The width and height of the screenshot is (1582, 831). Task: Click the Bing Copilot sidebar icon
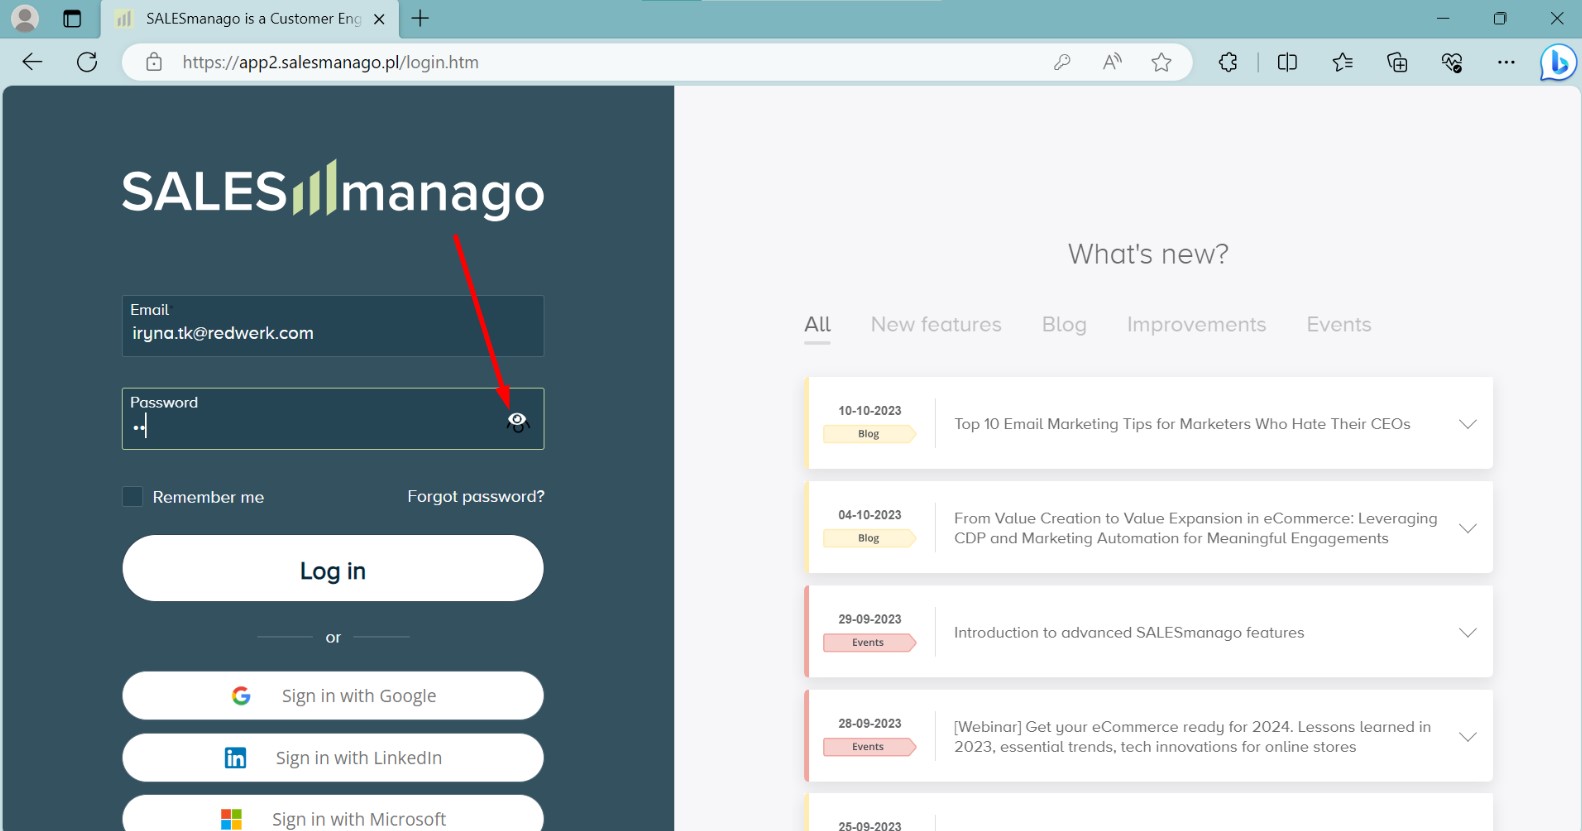coord(1557,62)
